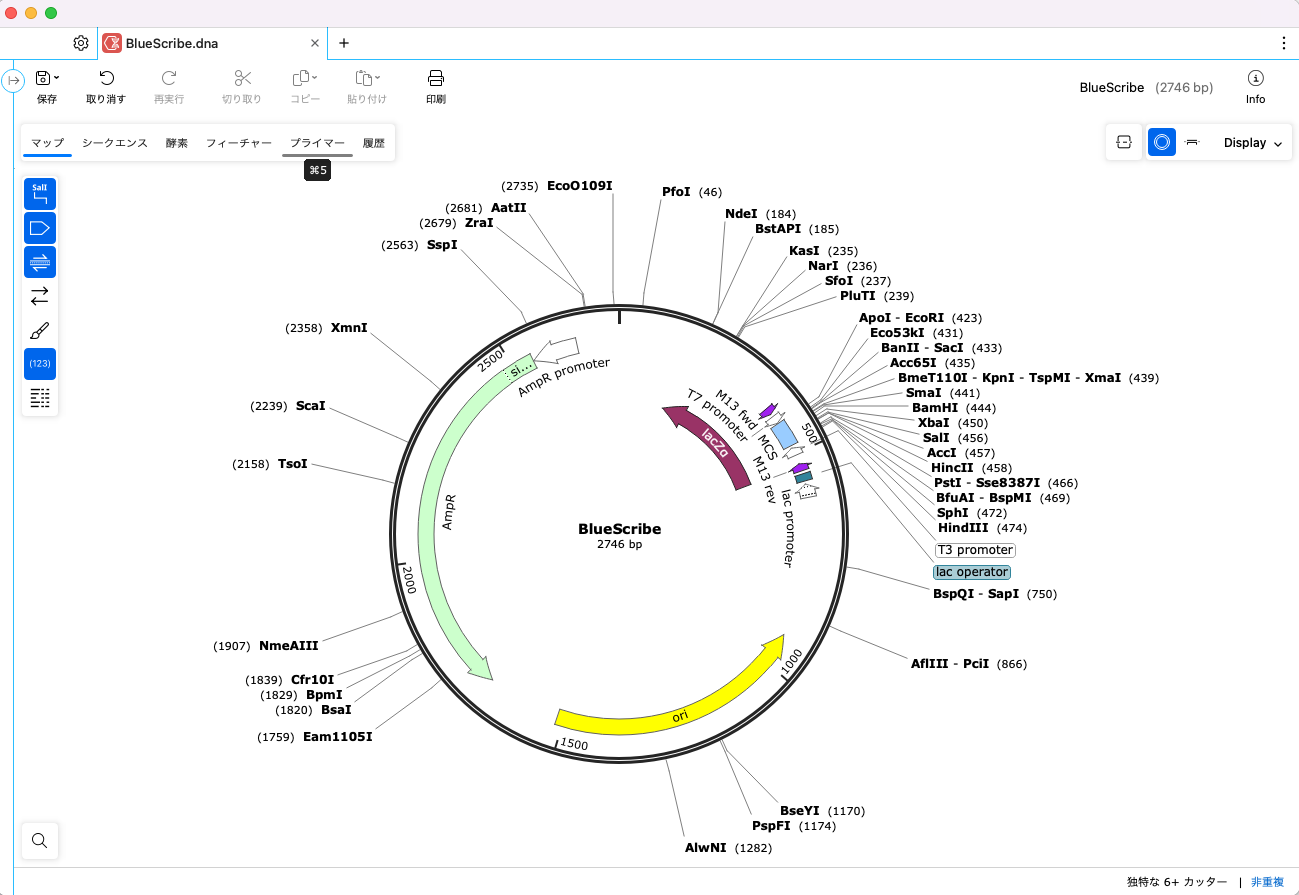Open the 履歴 history tab
This screenshot has height=895, width=1299.
coord(373,142)
